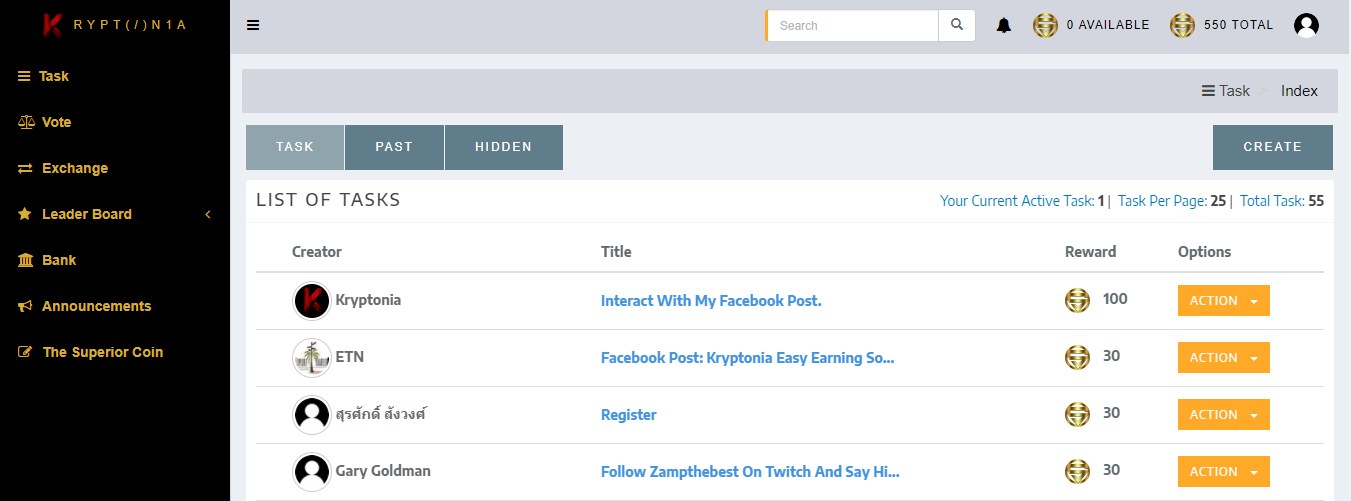Viewport: 1351px width, 501px height.
Task: Click the Vote scales icon in sidebar
Action: (26, 122)
